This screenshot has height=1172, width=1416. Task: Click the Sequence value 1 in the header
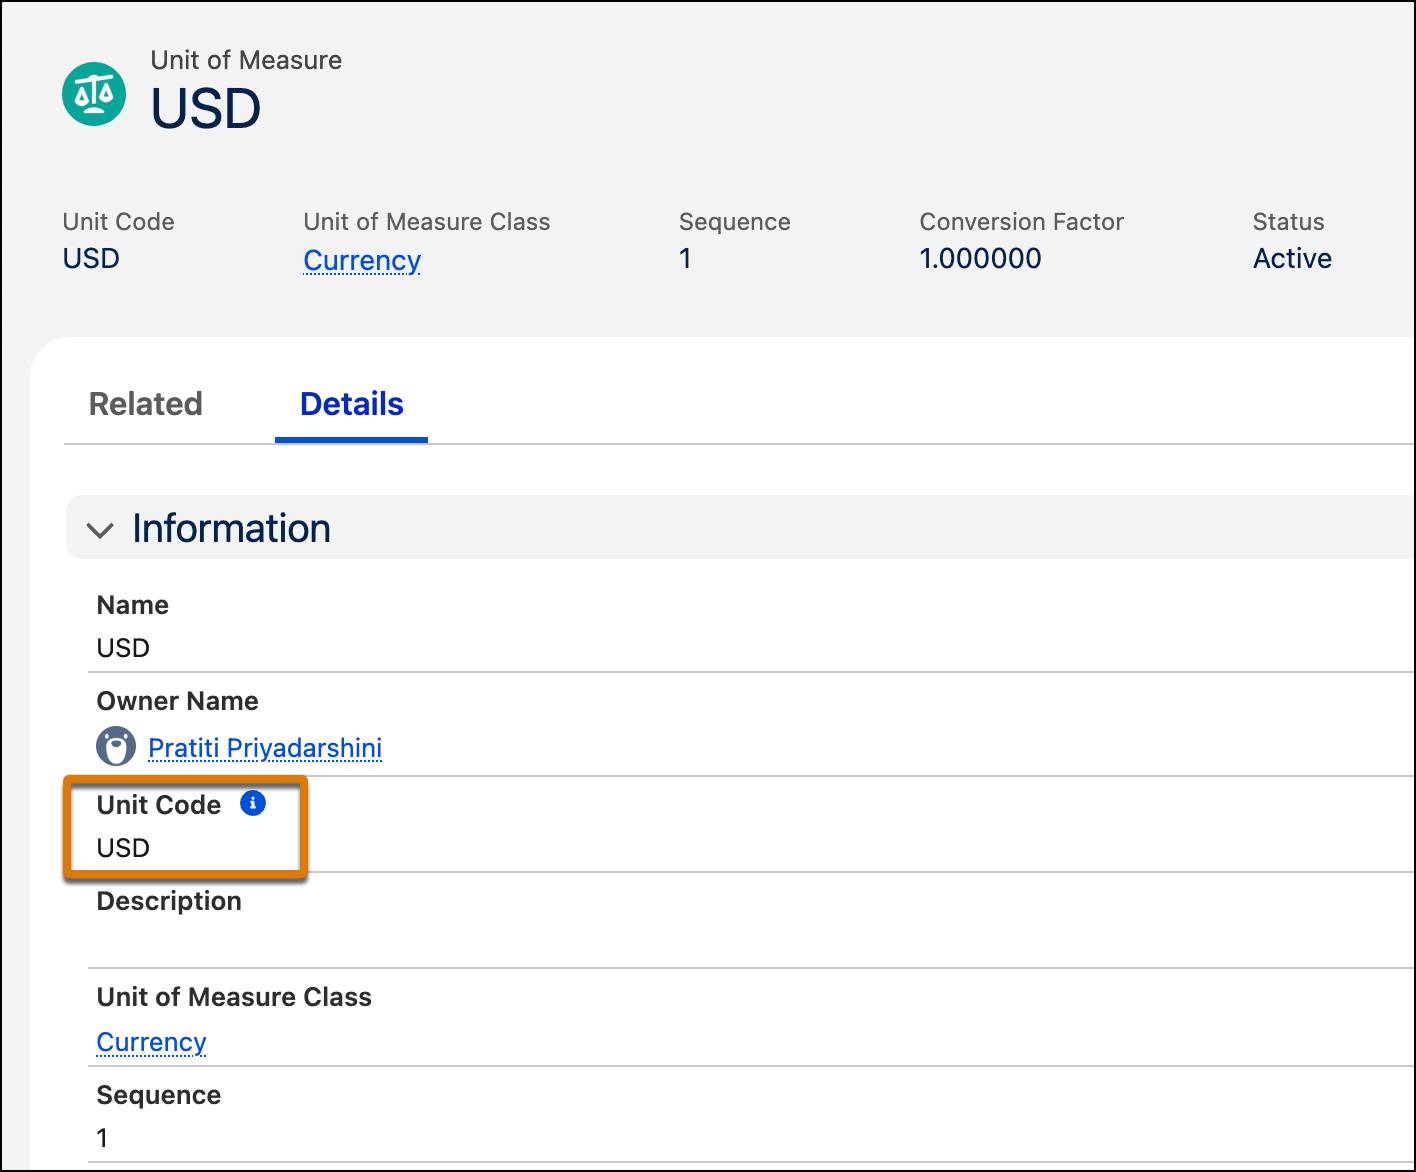[685, 258]
